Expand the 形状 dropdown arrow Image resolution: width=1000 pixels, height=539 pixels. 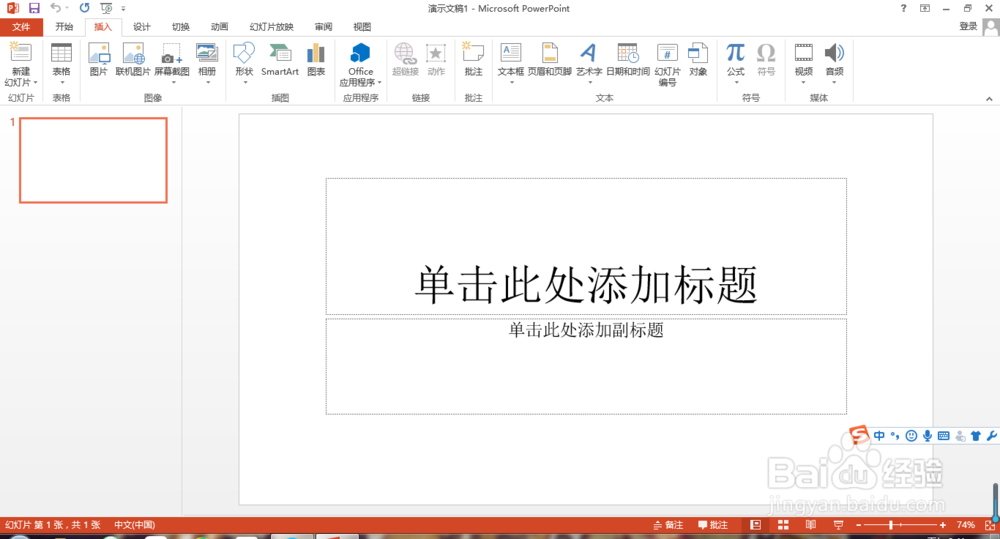[245, 82]
